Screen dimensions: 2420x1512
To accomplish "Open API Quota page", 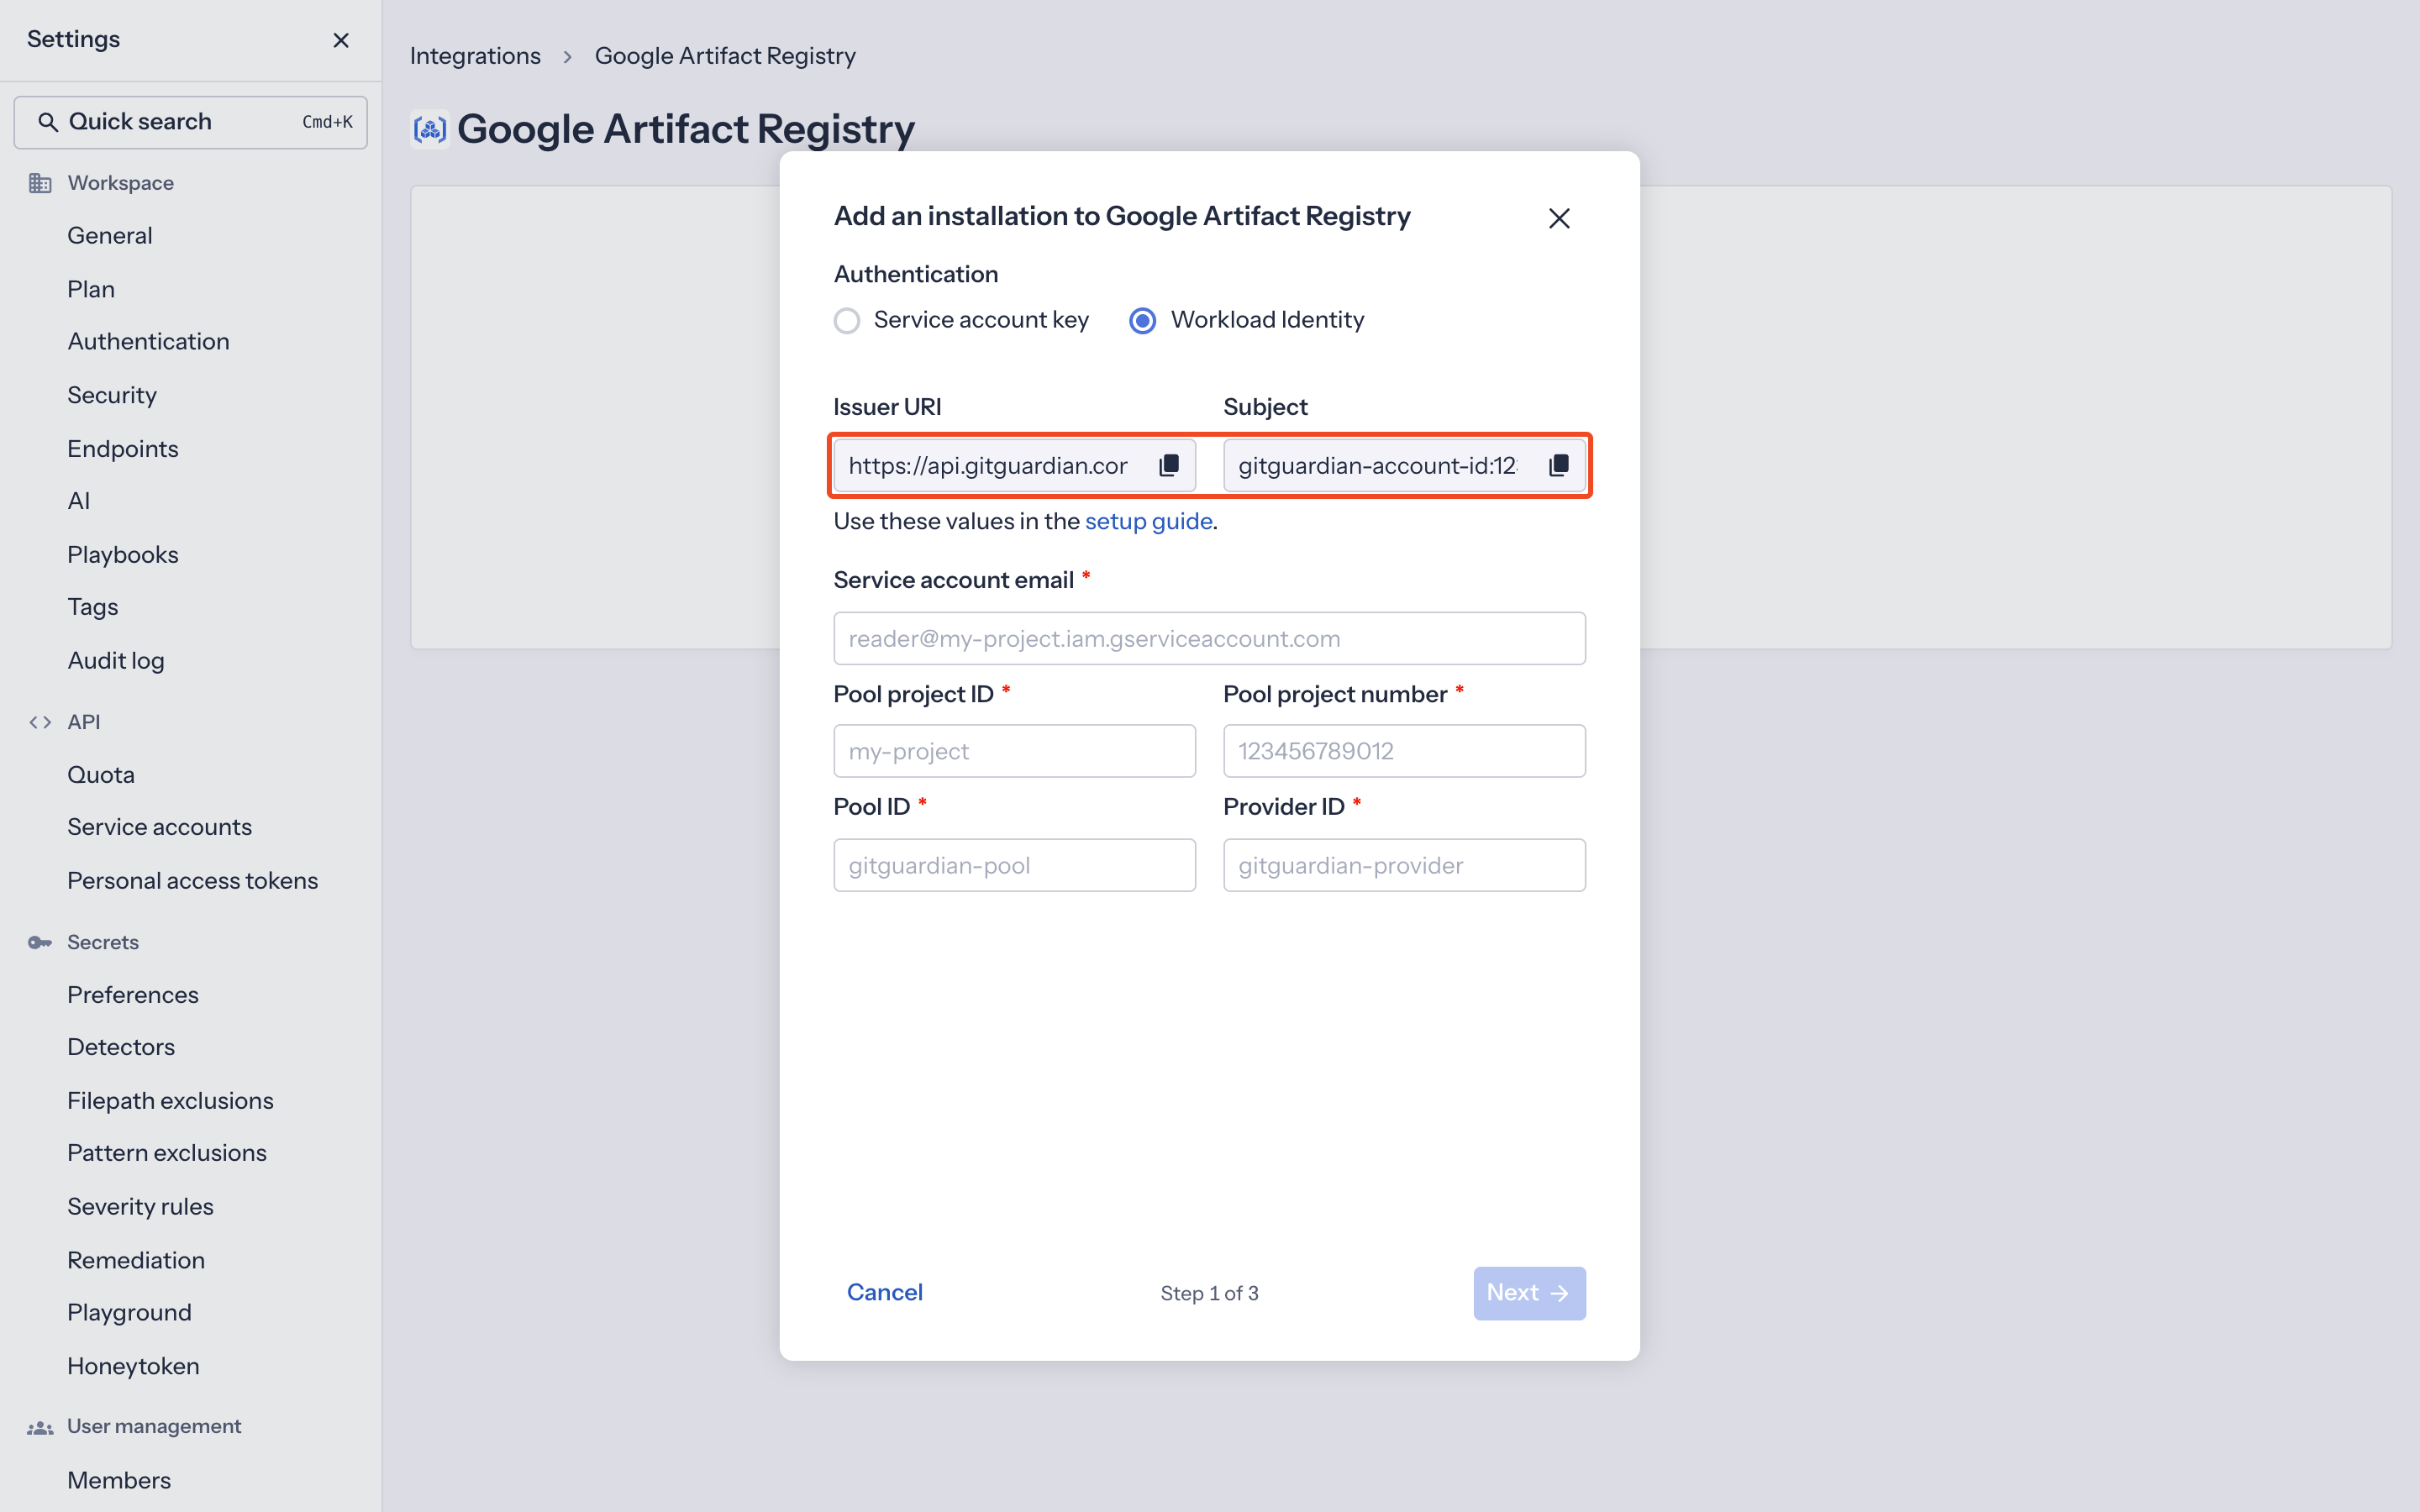I will (101, 775).
